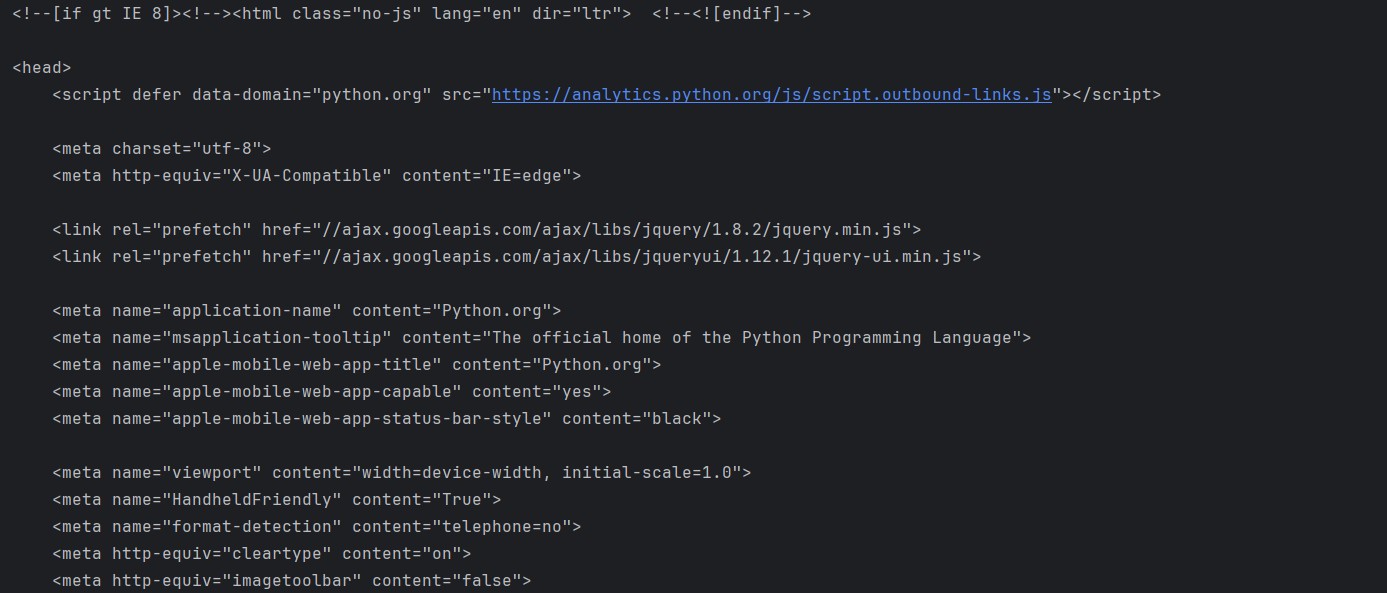
Task: Click the apple-mobile-web-app-title meta line
Action: click(x=357, y=365)
